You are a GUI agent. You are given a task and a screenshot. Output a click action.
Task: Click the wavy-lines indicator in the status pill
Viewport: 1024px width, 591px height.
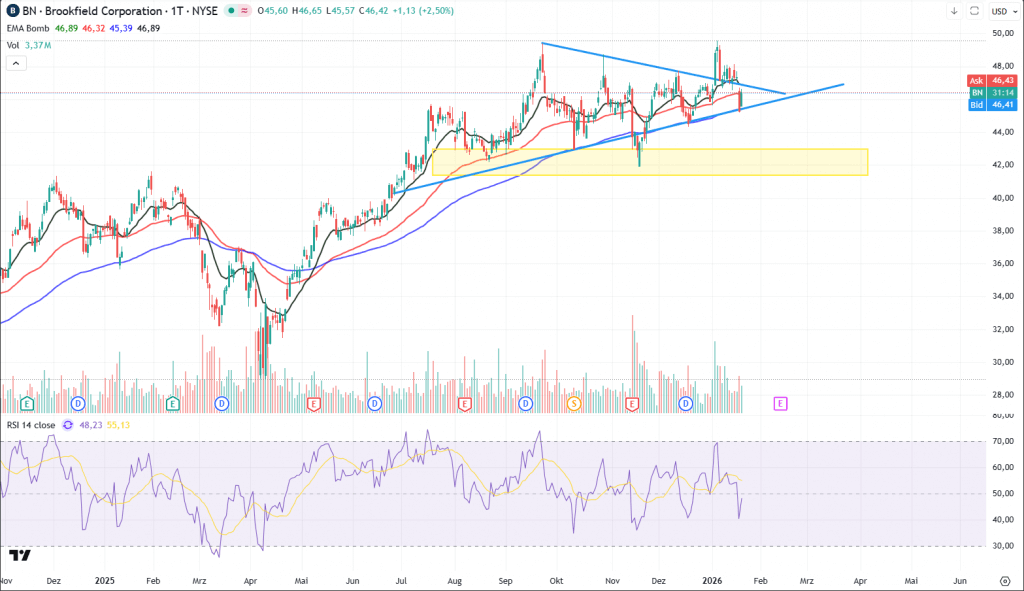(245, 11)
